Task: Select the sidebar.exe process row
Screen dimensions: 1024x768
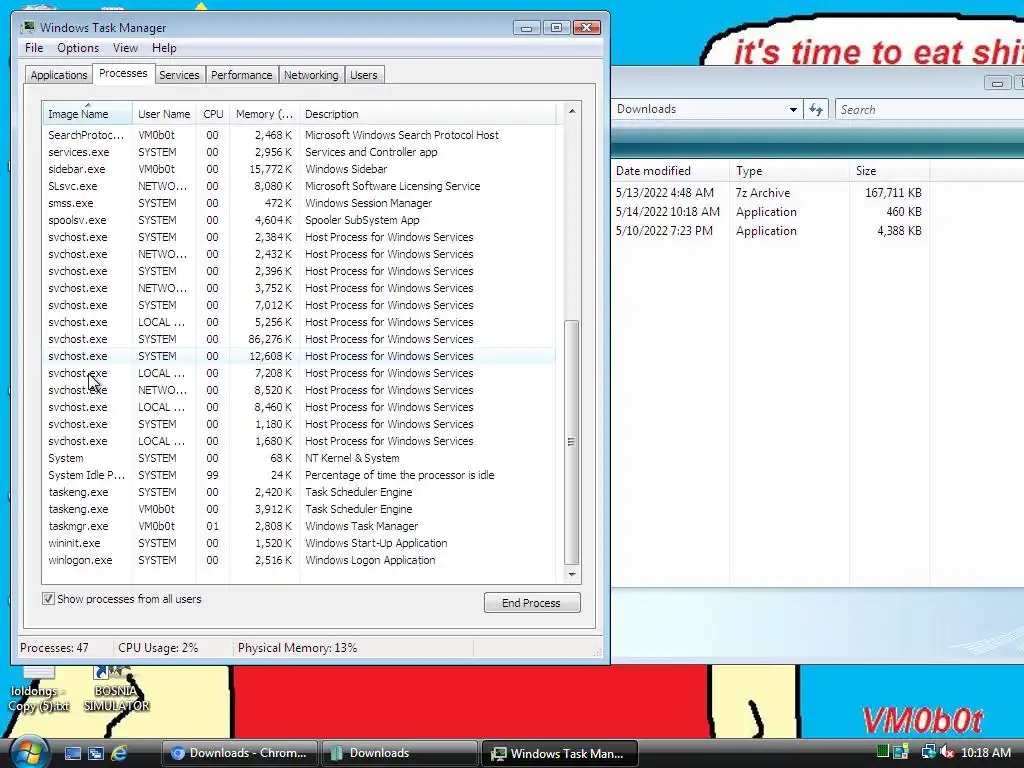Action: (x=299, y=169)
